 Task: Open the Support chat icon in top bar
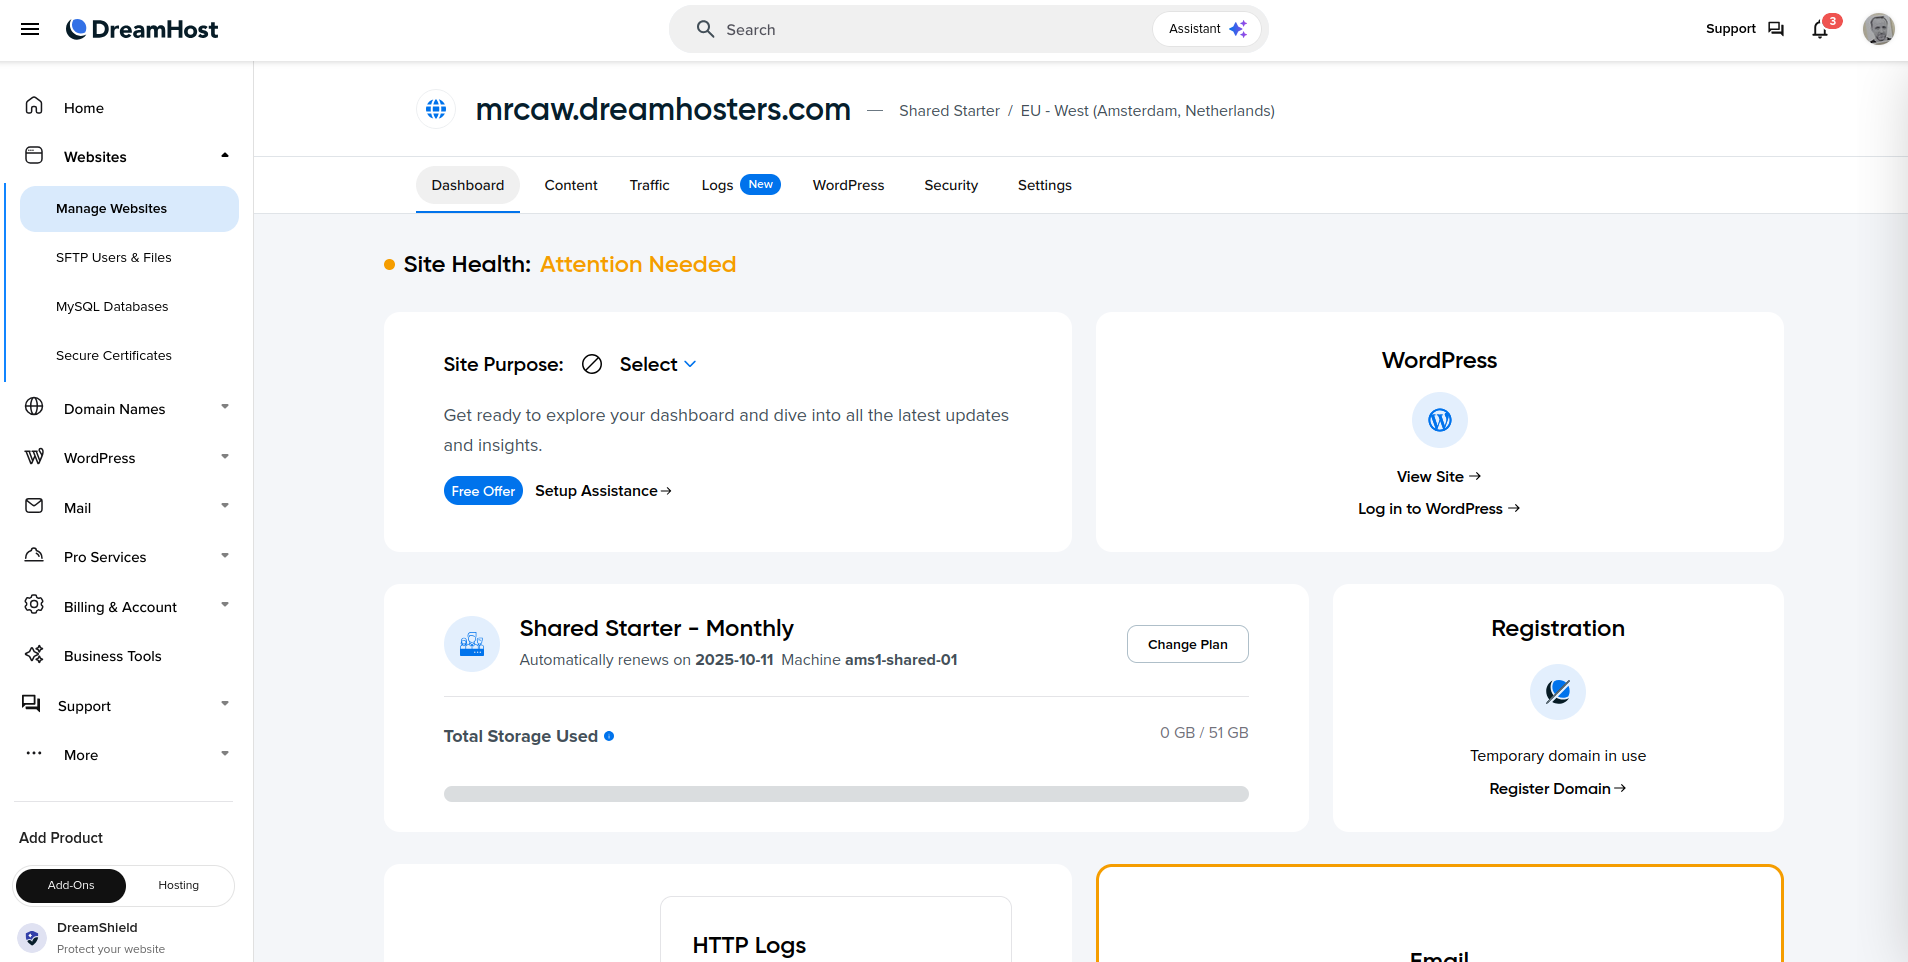tap(1777, 29)
